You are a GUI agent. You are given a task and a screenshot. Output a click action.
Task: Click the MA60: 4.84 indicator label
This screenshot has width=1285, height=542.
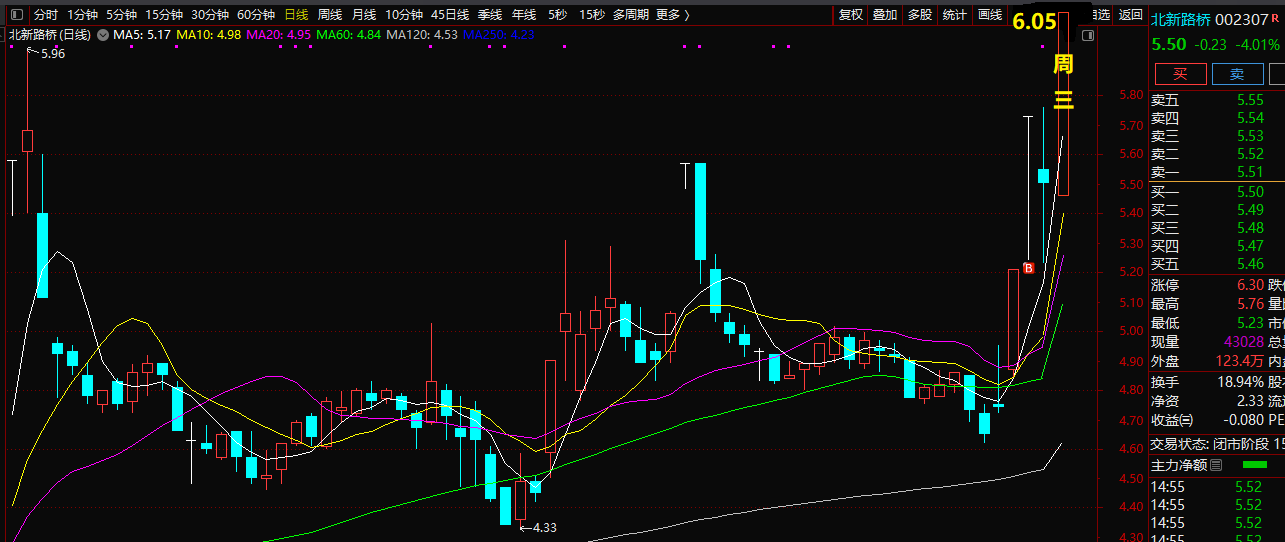(x=348, y=35)
